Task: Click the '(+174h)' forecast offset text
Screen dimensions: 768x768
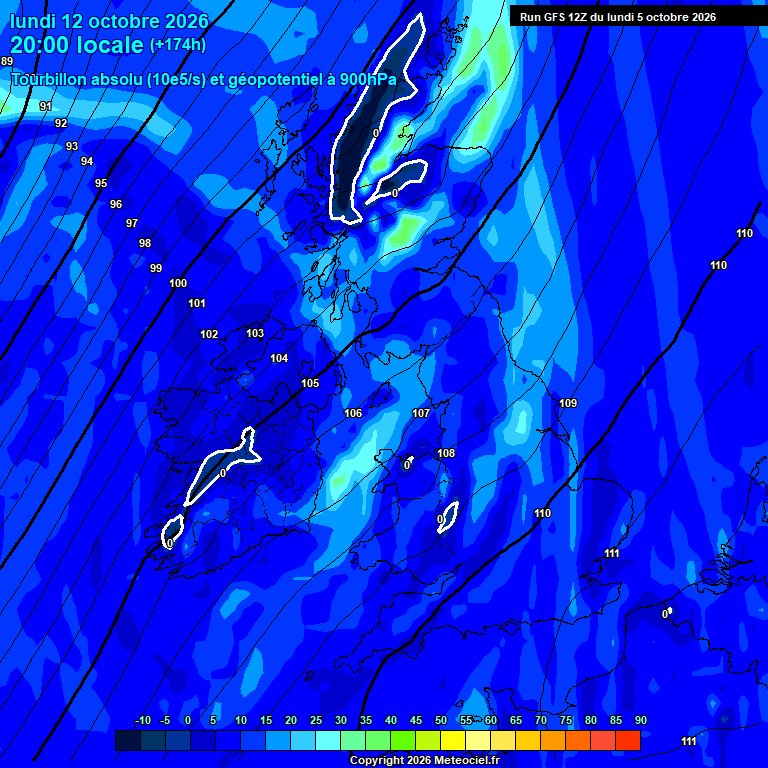Action: (x=177, y=45)
